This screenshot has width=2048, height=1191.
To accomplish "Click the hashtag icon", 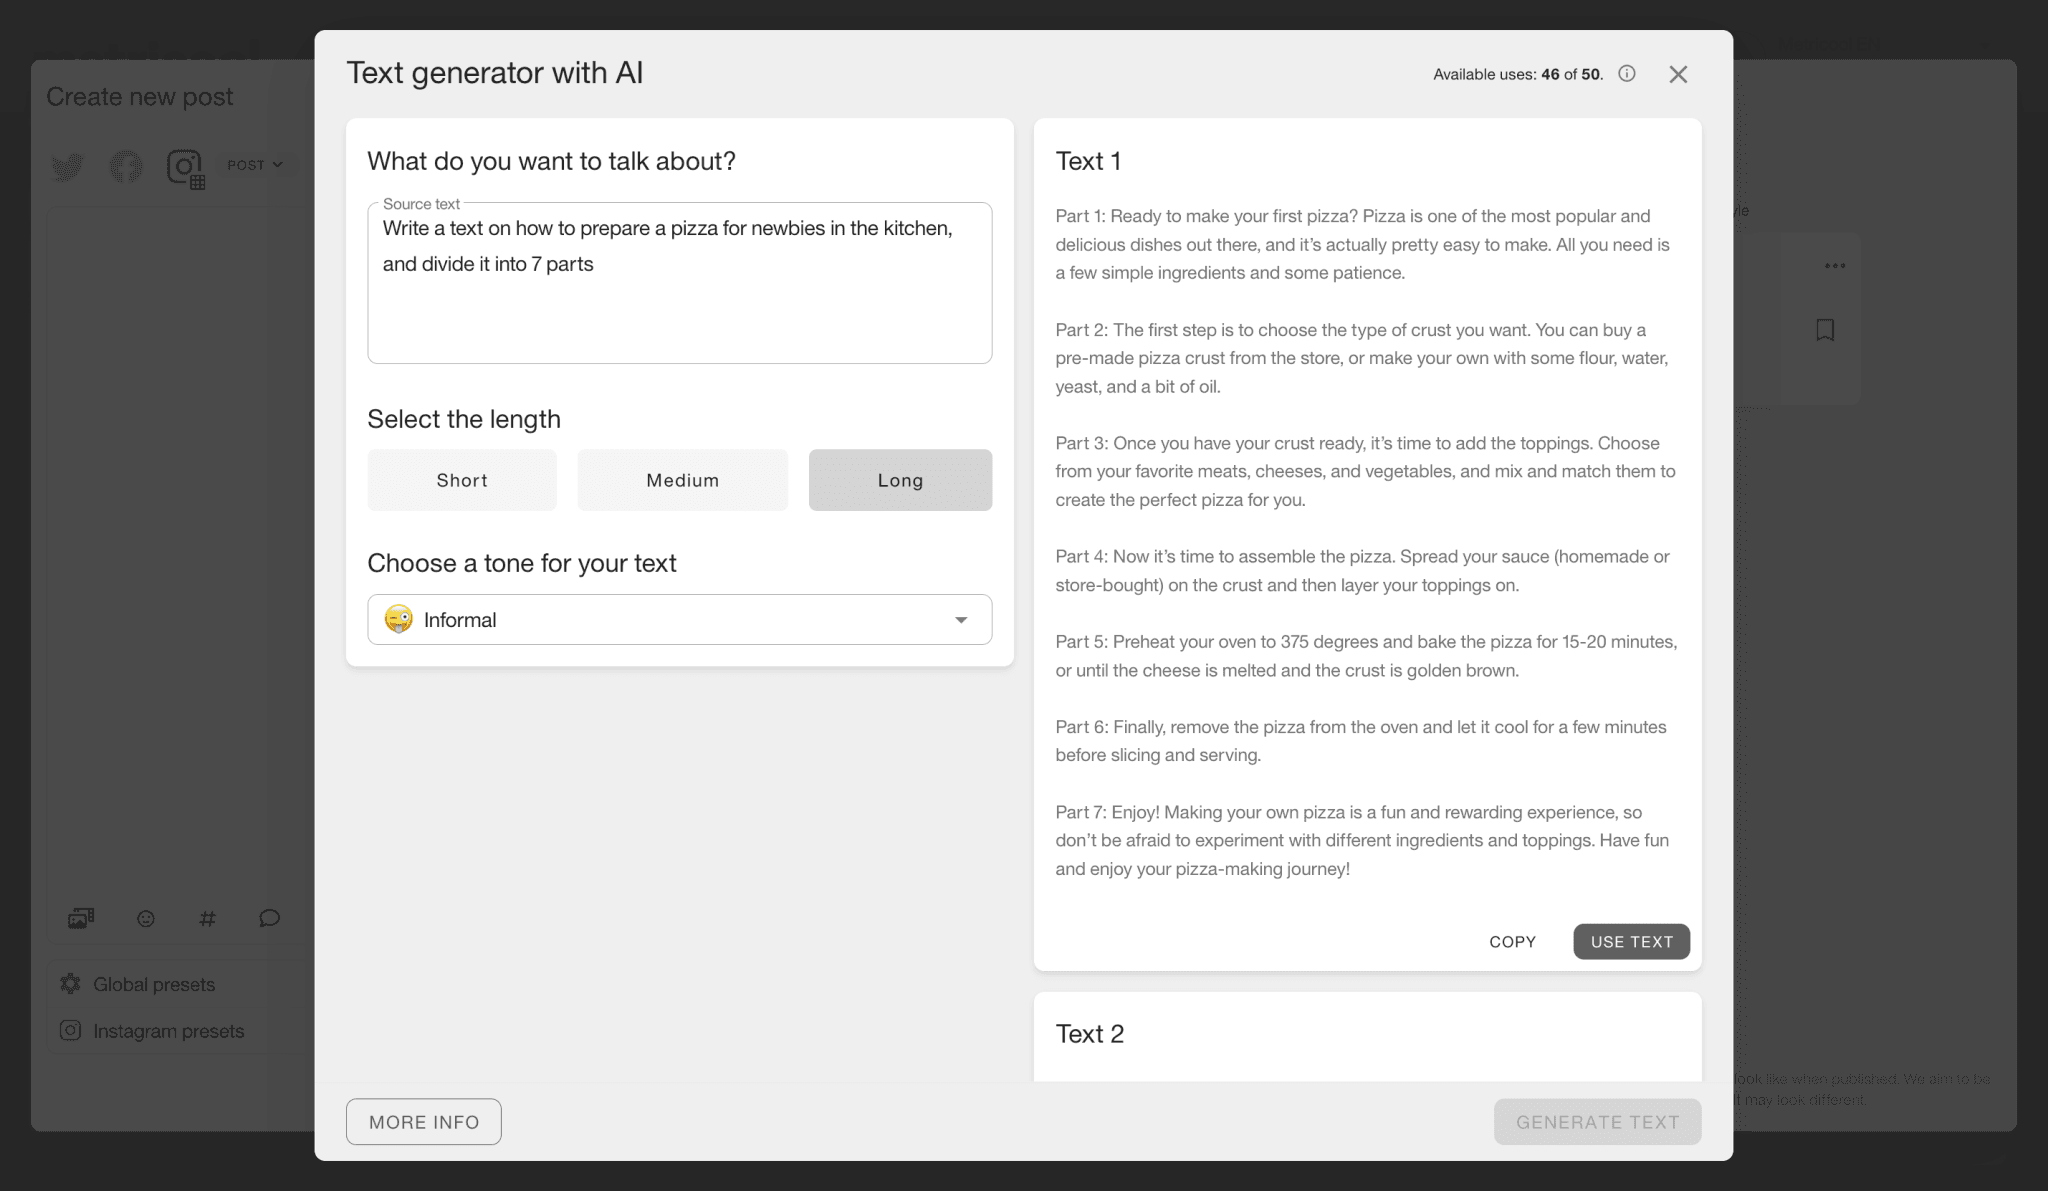I will point(207,918).
